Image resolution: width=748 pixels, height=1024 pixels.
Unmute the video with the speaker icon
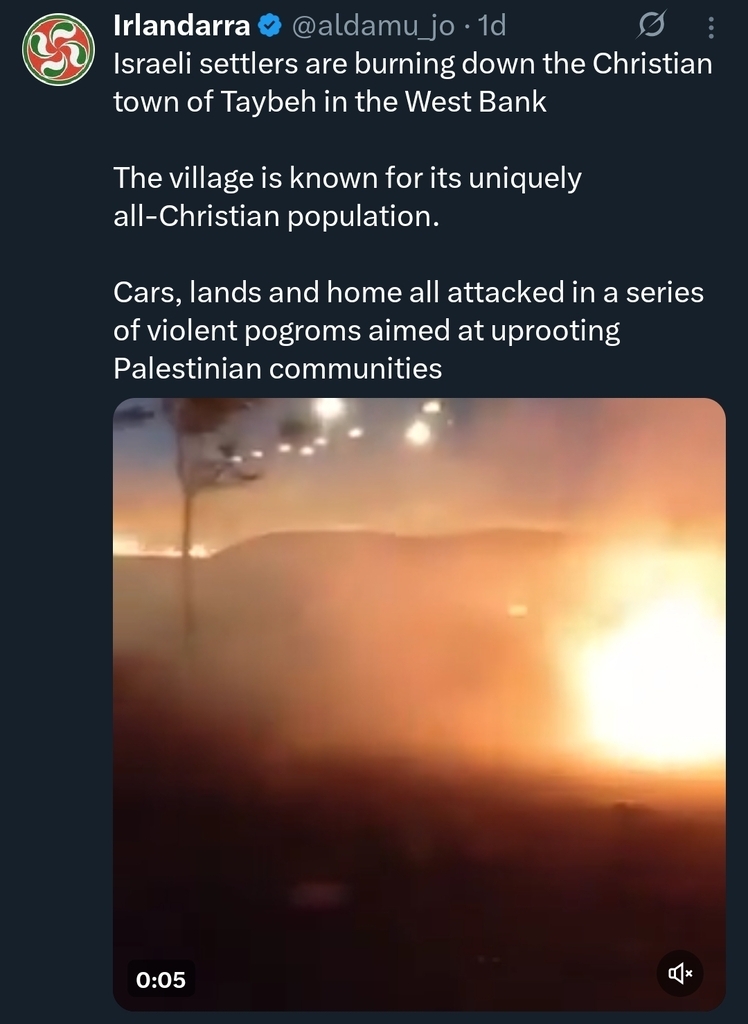tap(680, 973)
